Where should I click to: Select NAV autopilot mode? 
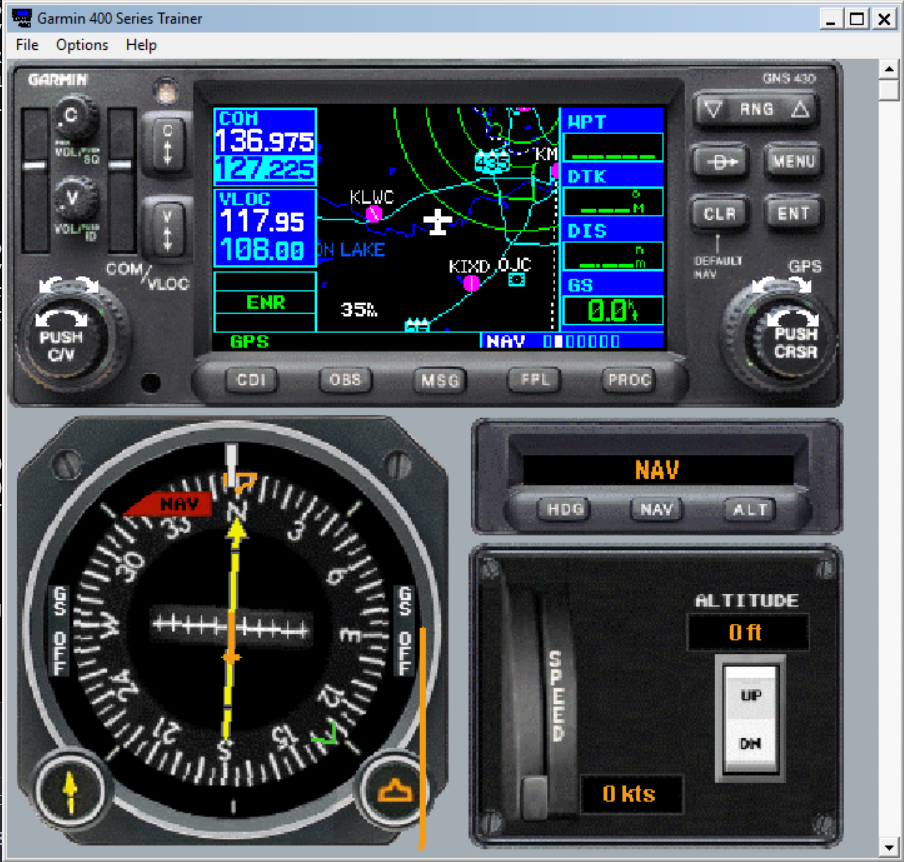coord(657,509)
